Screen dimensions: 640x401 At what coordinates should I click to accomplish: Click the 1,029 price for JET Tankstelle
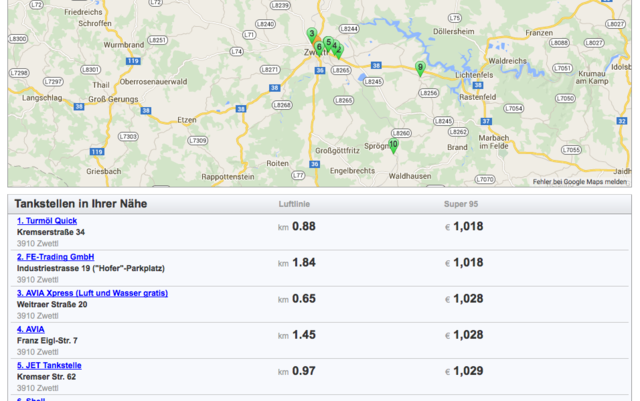[468, 371]
